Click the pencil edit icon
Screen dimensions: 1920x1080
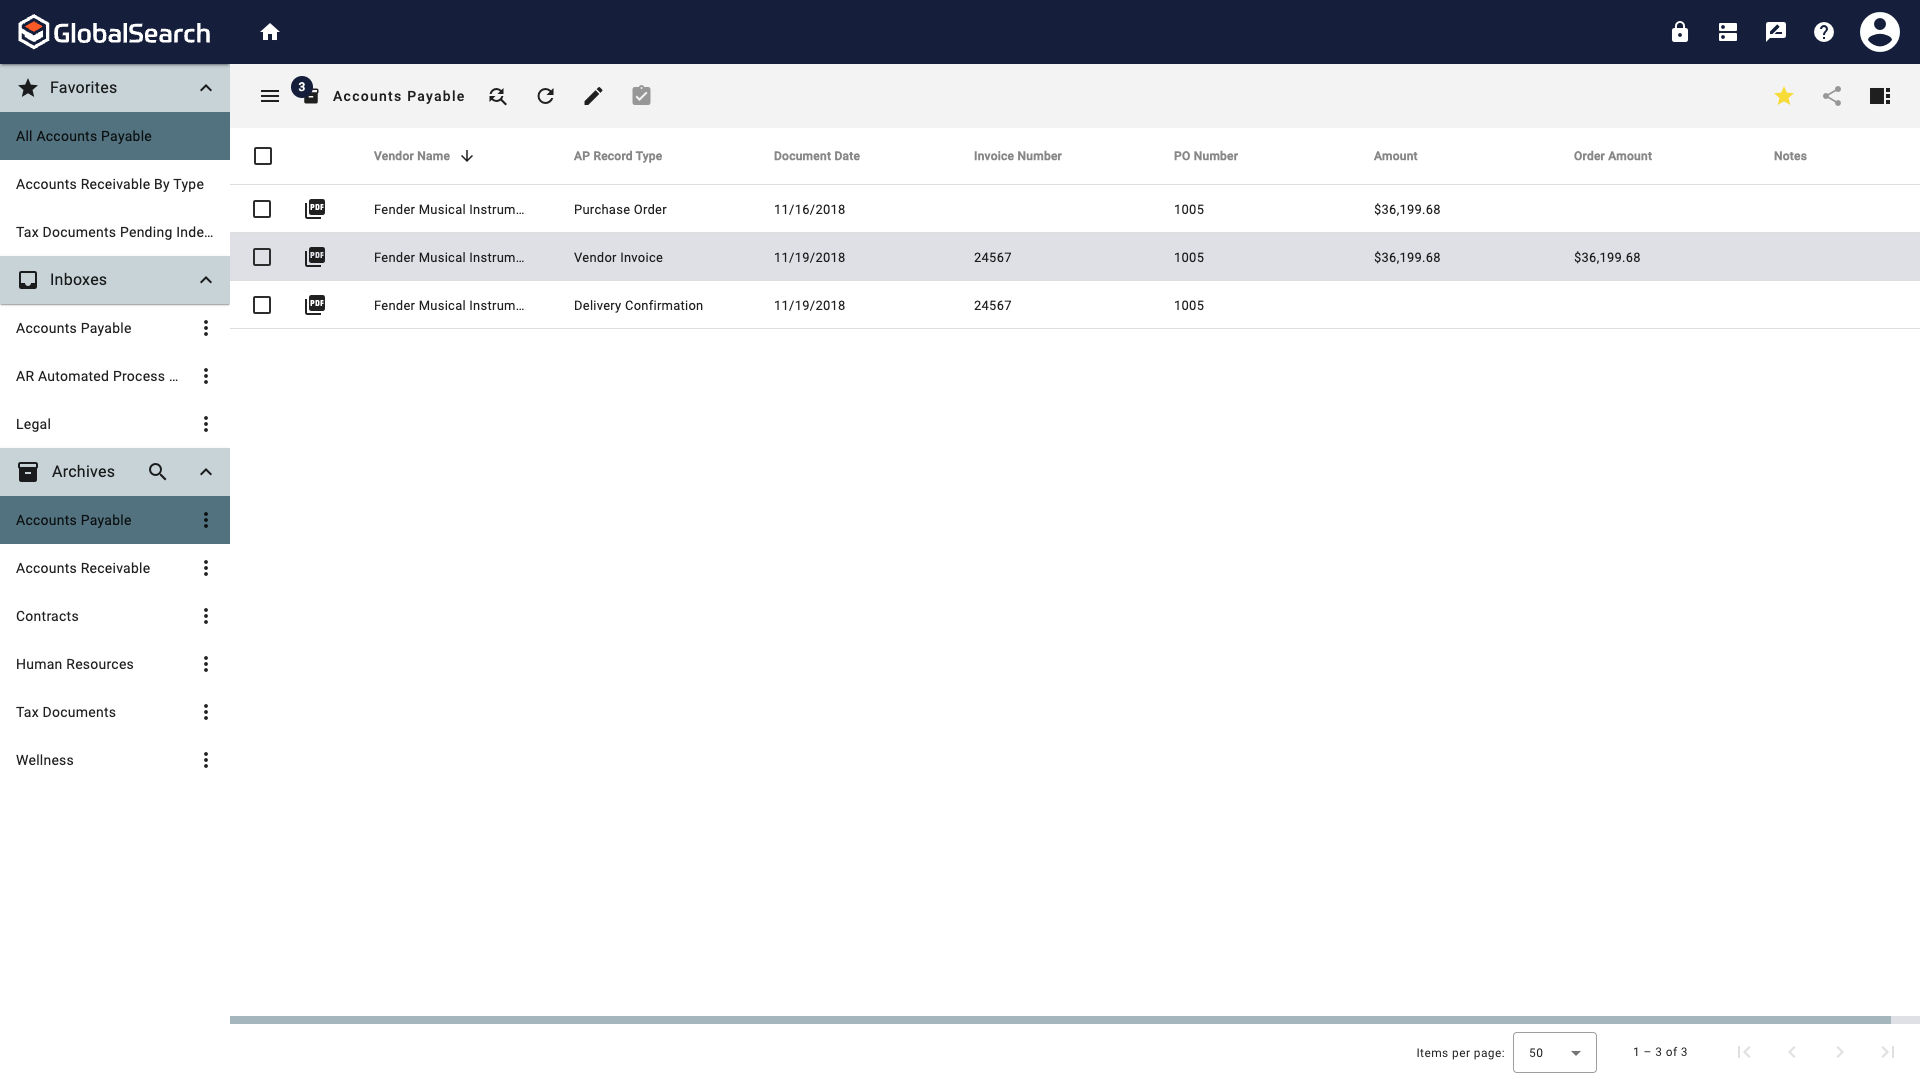pyautogui.click(x=593, y=96)
